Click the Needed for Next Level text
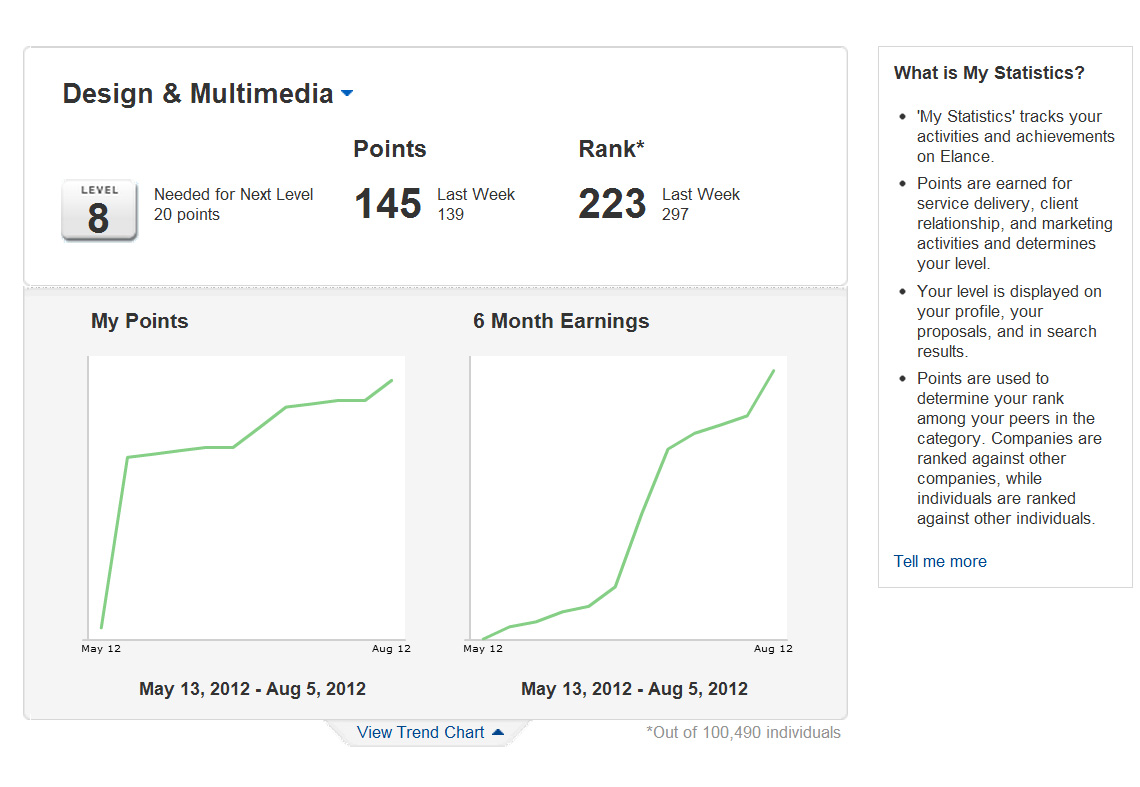Screen dimensions: 1140x787 click(233, 195)
